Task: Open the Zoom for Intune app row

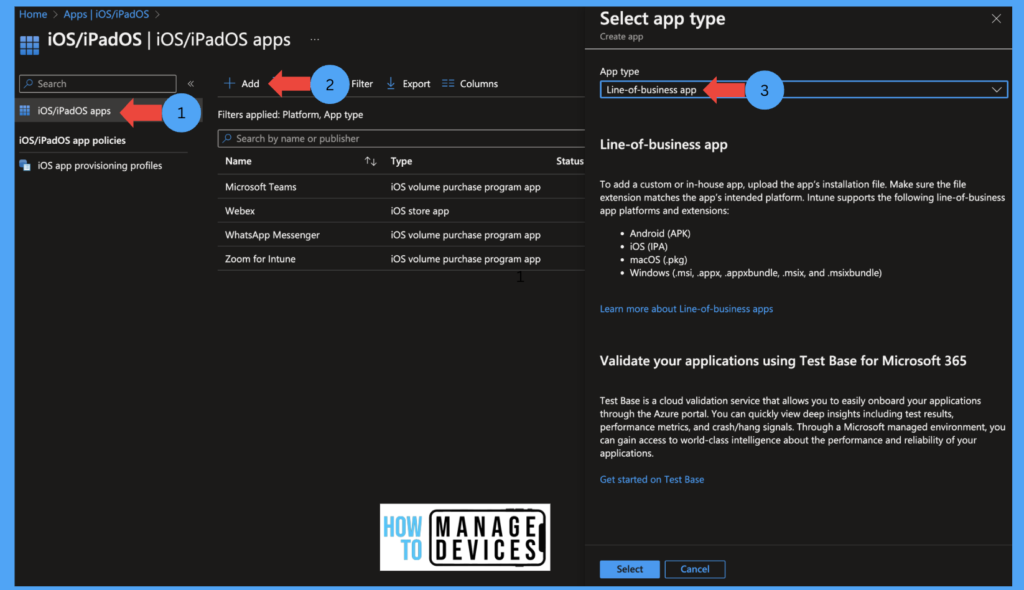Action: 401,259
